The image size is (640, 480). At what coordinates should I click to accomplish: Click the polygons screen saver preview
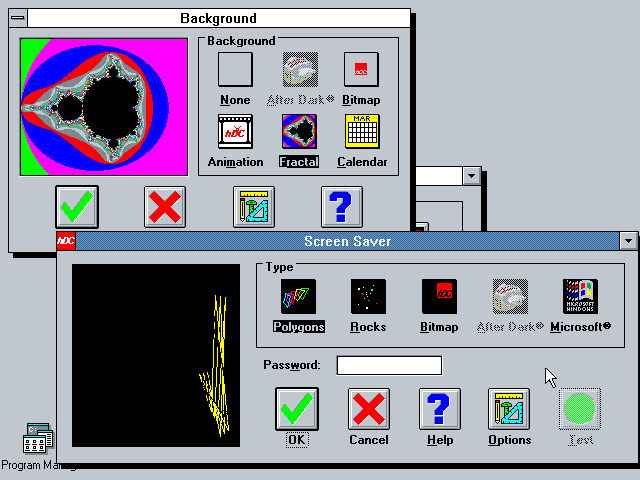(156, 356)
